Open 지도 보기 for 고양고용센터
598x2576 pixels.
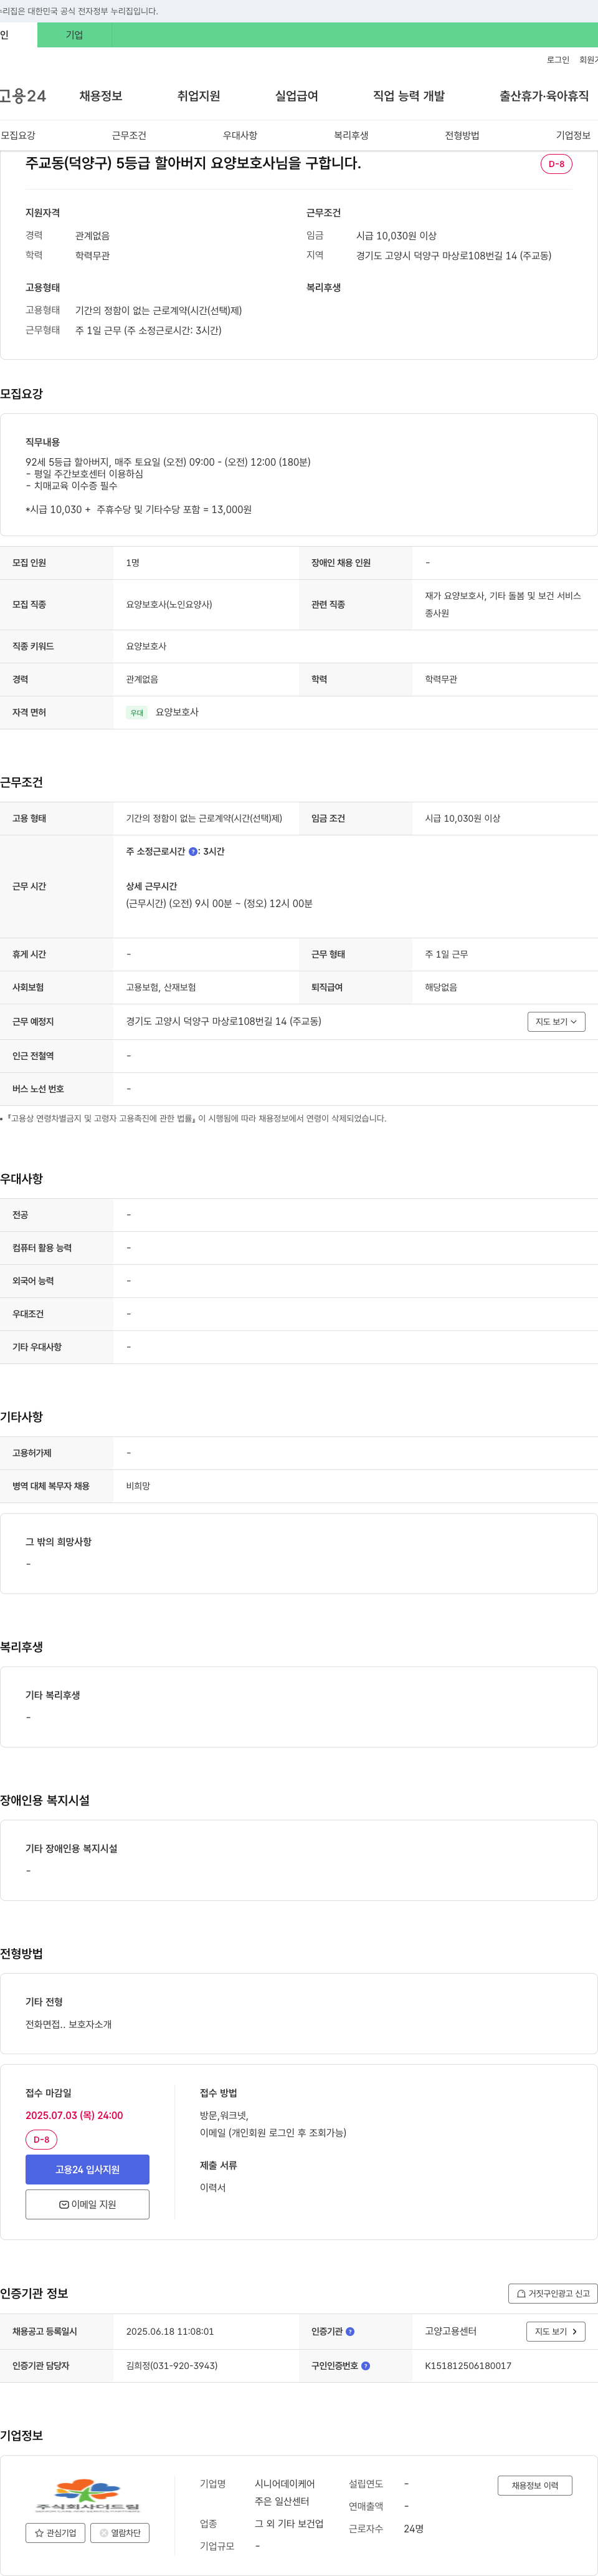pos(555,2331)
